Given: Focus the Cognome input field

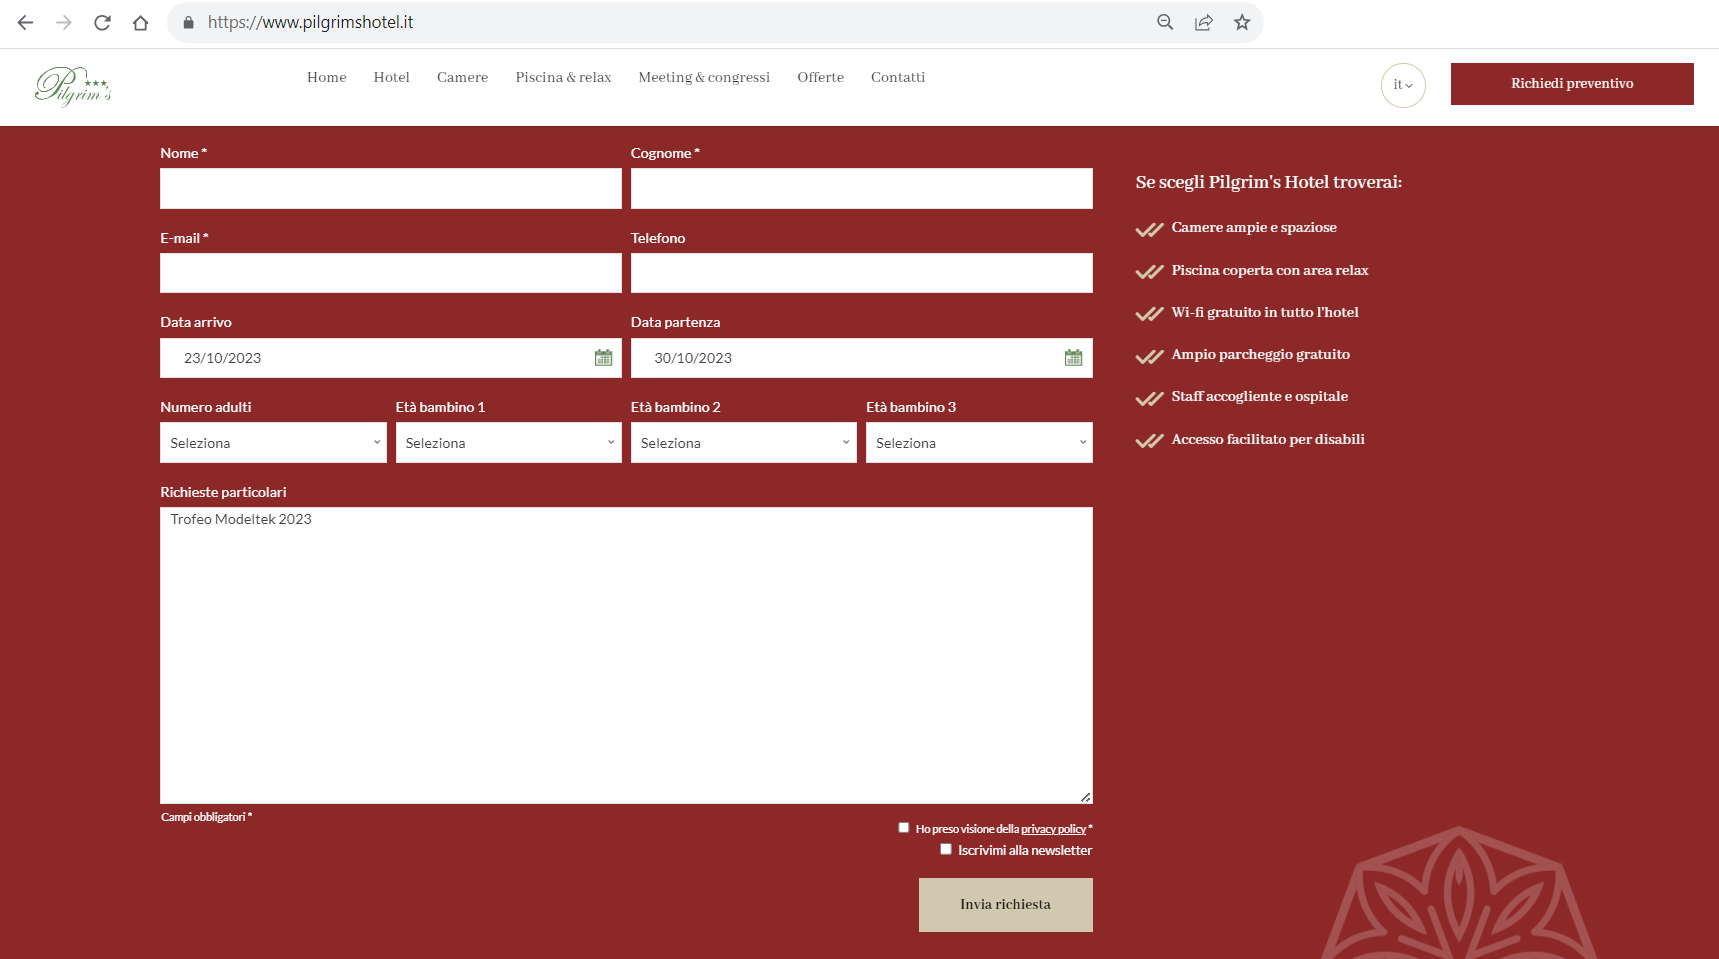Looking at the screenshot, I should click(x=862, y=188).
